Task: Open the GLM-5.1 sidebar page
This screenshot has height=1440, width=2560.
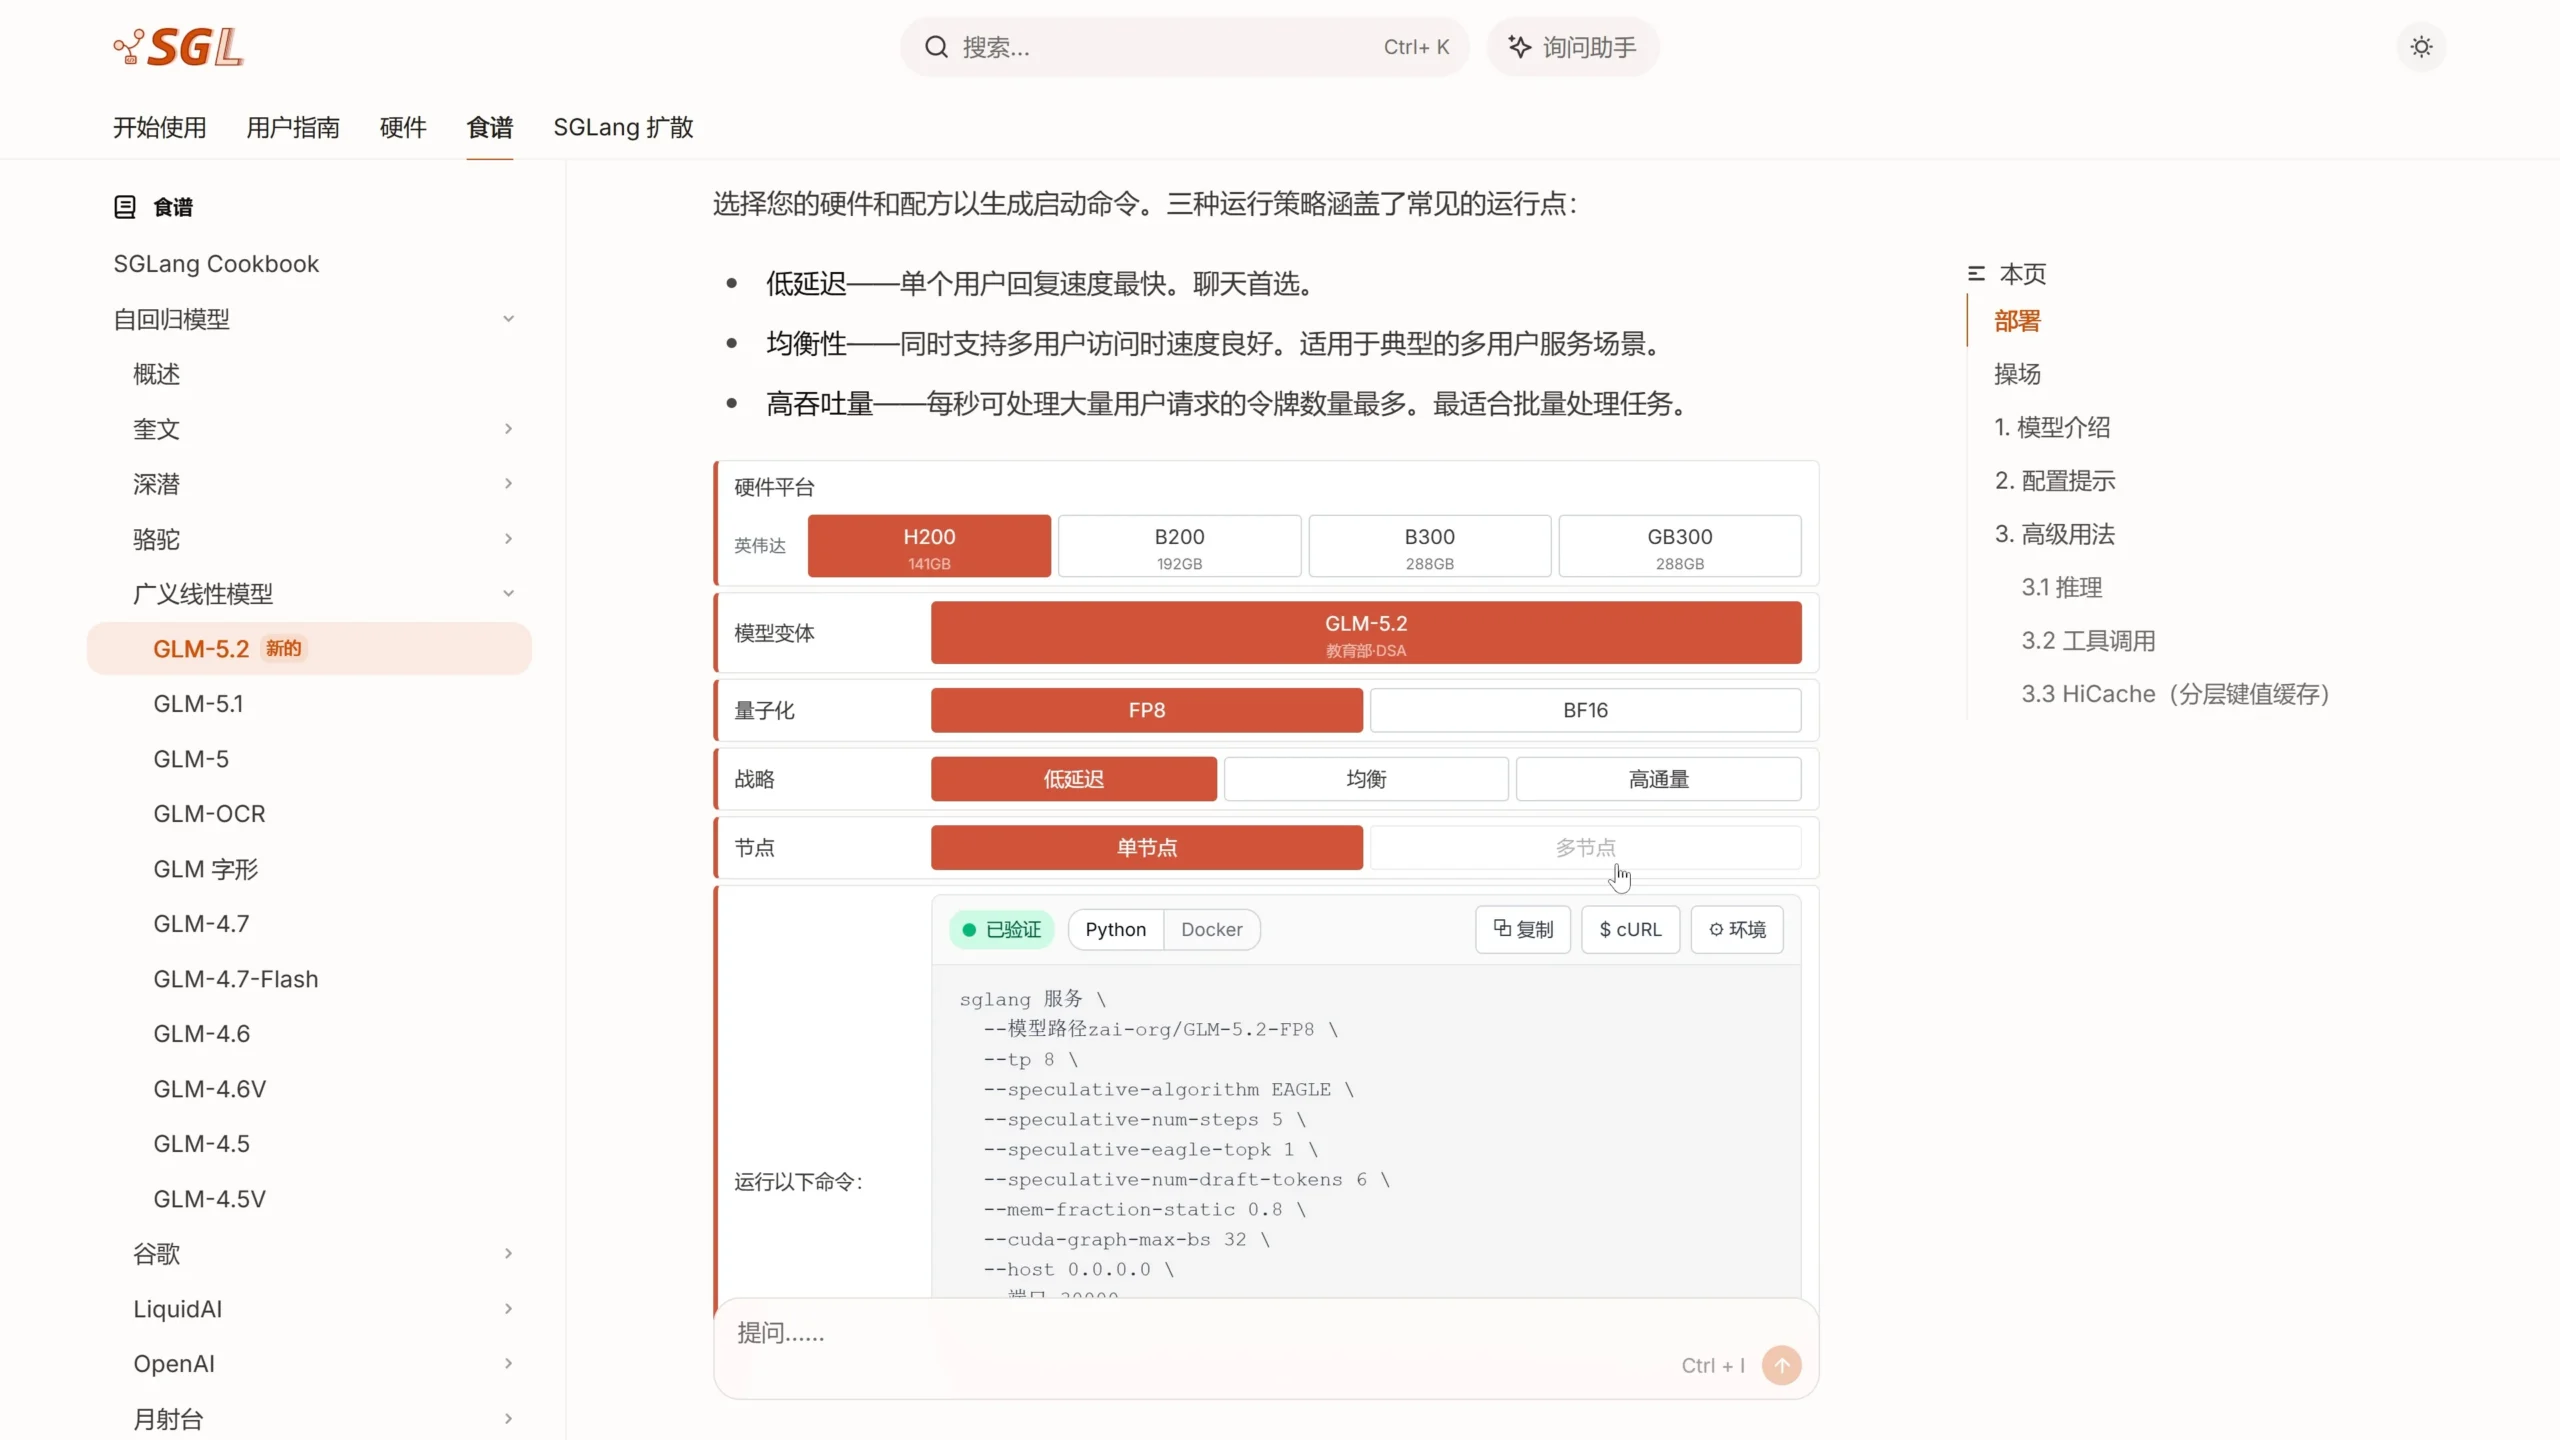Action: [198, 704]
